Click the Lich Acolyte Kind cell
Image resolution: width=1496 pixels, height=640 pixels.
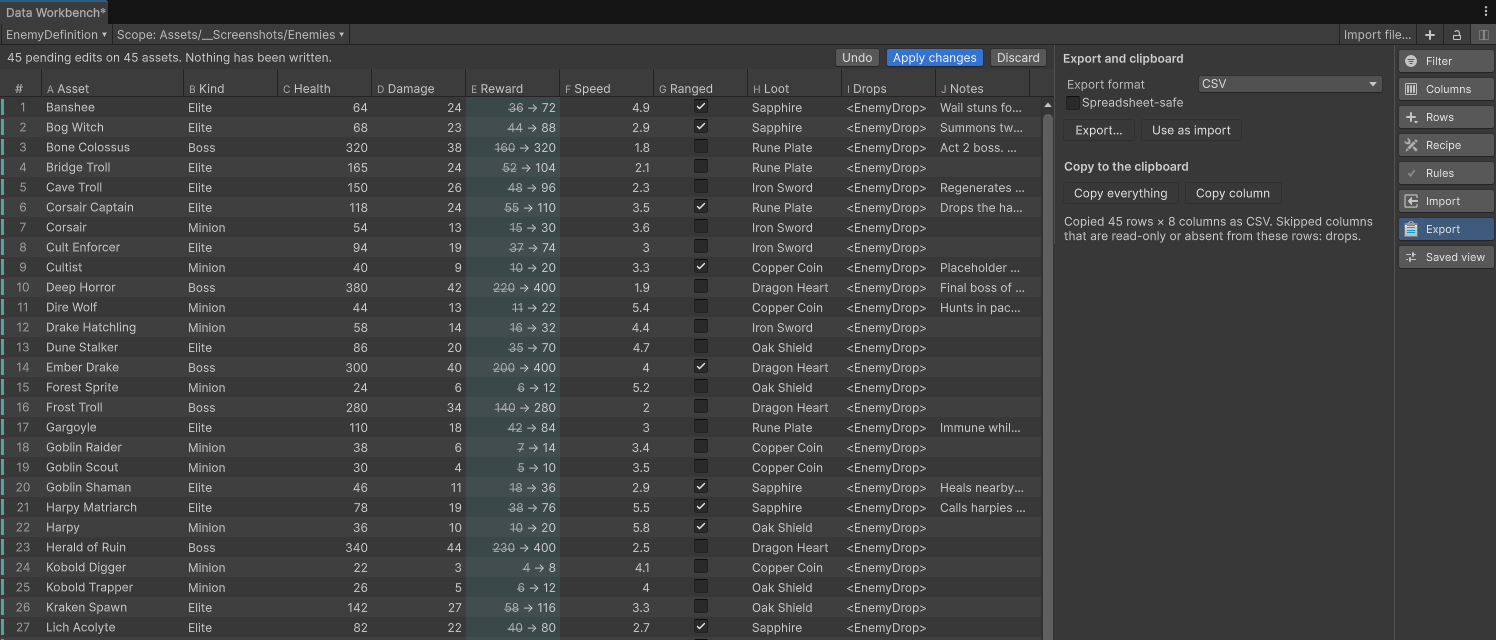click(231, 627)
